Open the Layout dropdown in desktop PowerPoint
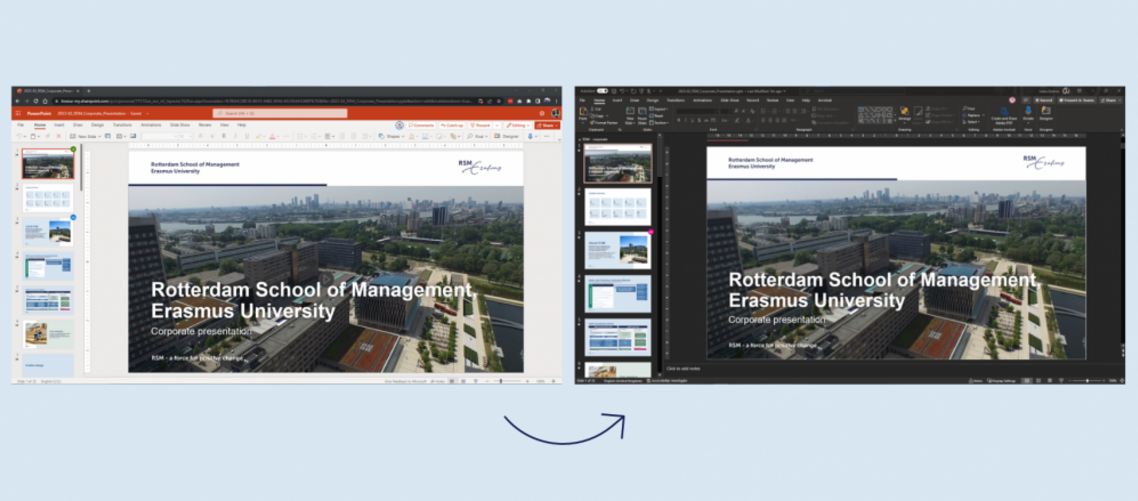Viewport: 1138px width, 501px height. click(658, 109)
